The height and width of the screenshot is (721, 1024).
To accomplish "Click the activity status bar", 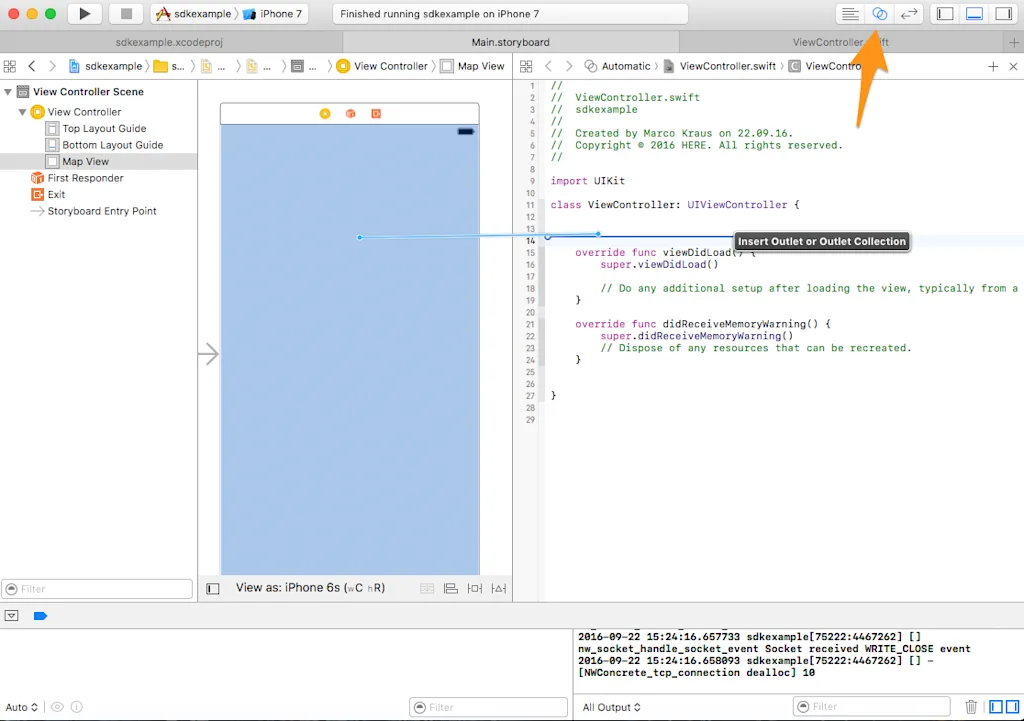I will 510,14.
